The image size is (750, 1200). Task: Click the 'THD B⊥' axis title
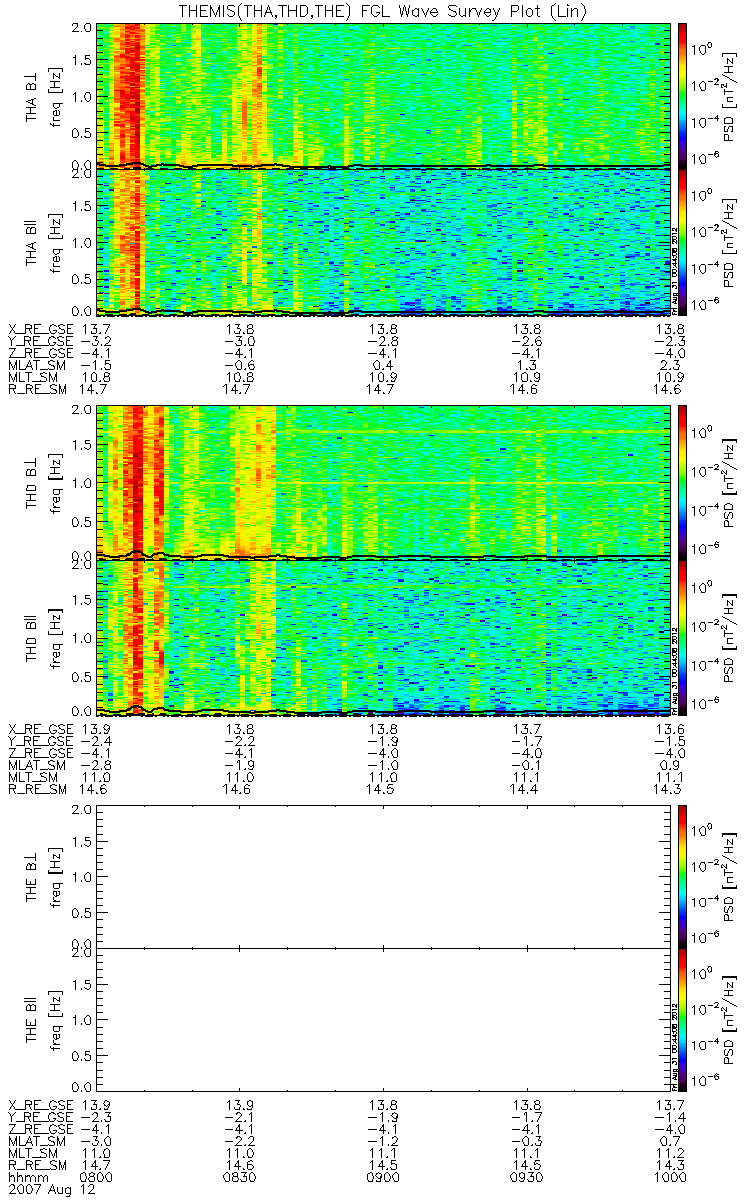[x=32, y=482]
